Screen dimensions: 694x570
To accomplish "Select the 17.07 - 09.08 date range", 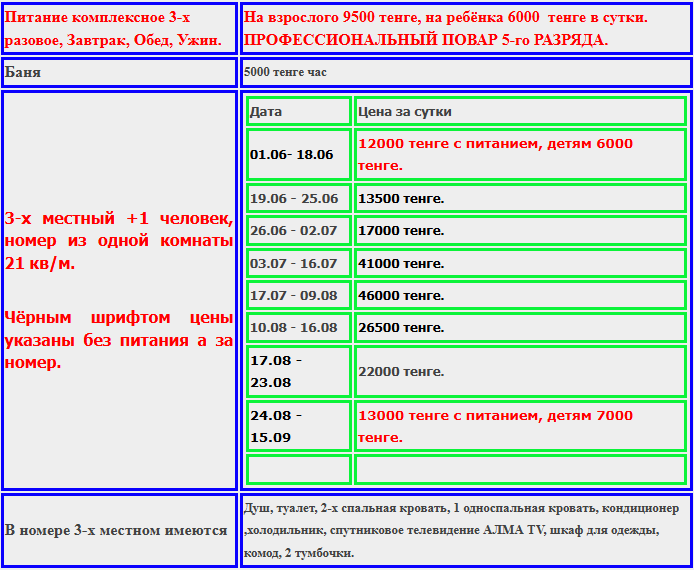I will point(294,296).
